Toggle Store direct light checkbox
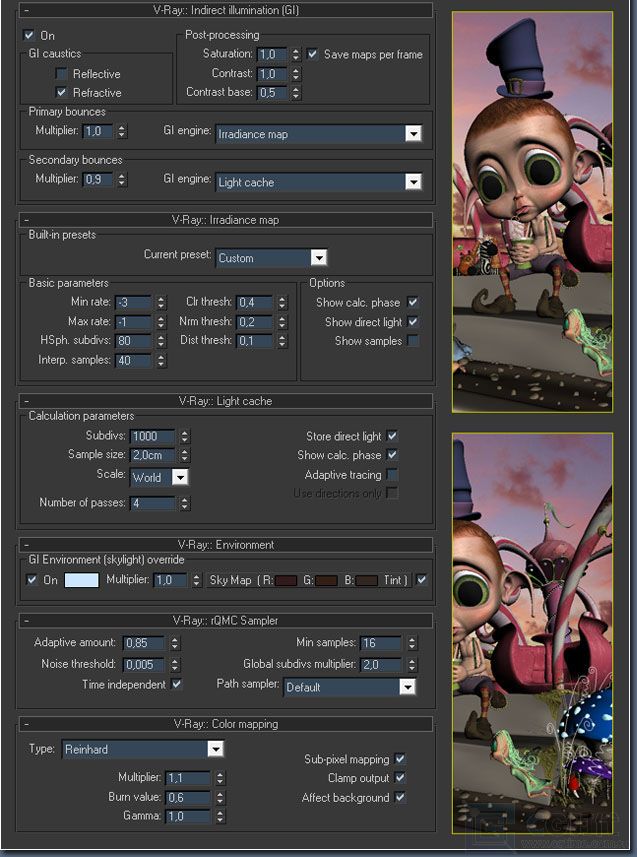Screen dimensions: 637x857 point(392,436)
